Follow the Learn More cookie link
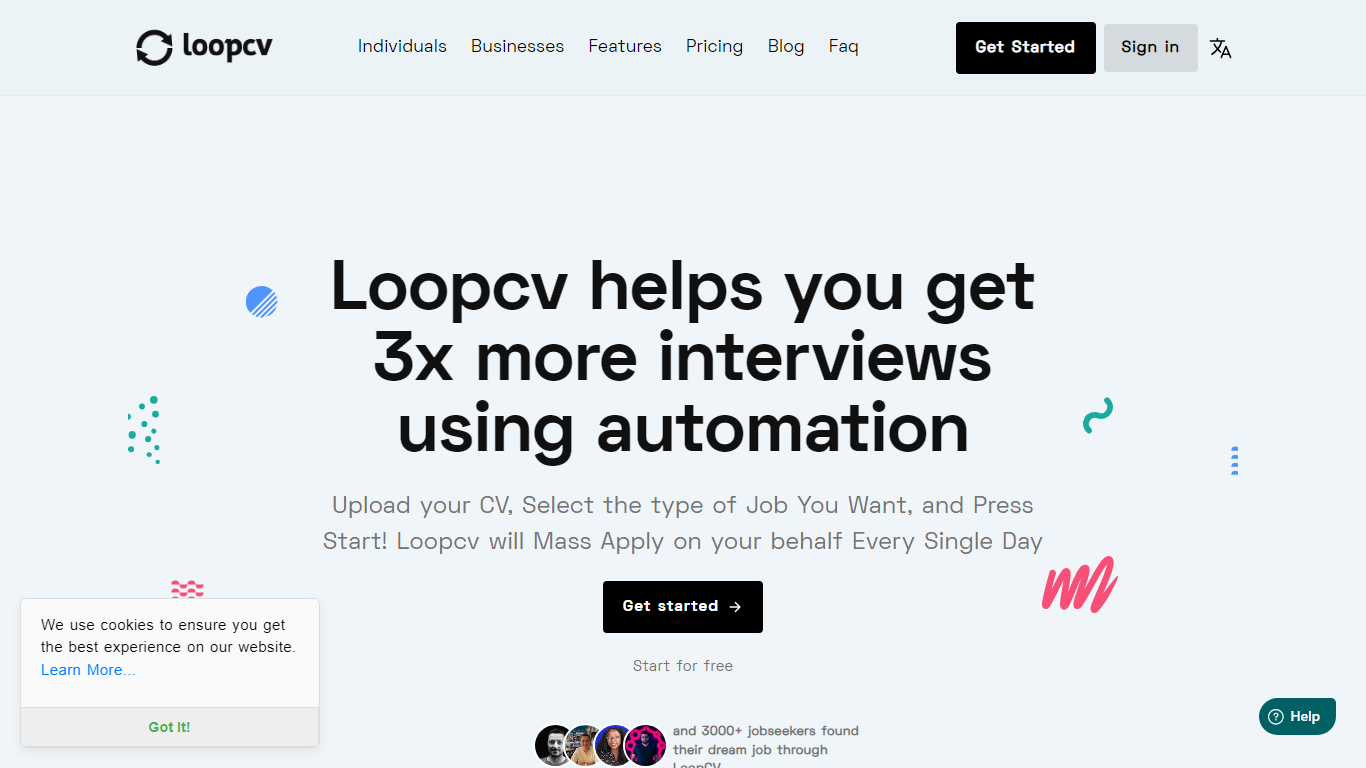Viewport: 1366px width, 768px height. (88, 670)
